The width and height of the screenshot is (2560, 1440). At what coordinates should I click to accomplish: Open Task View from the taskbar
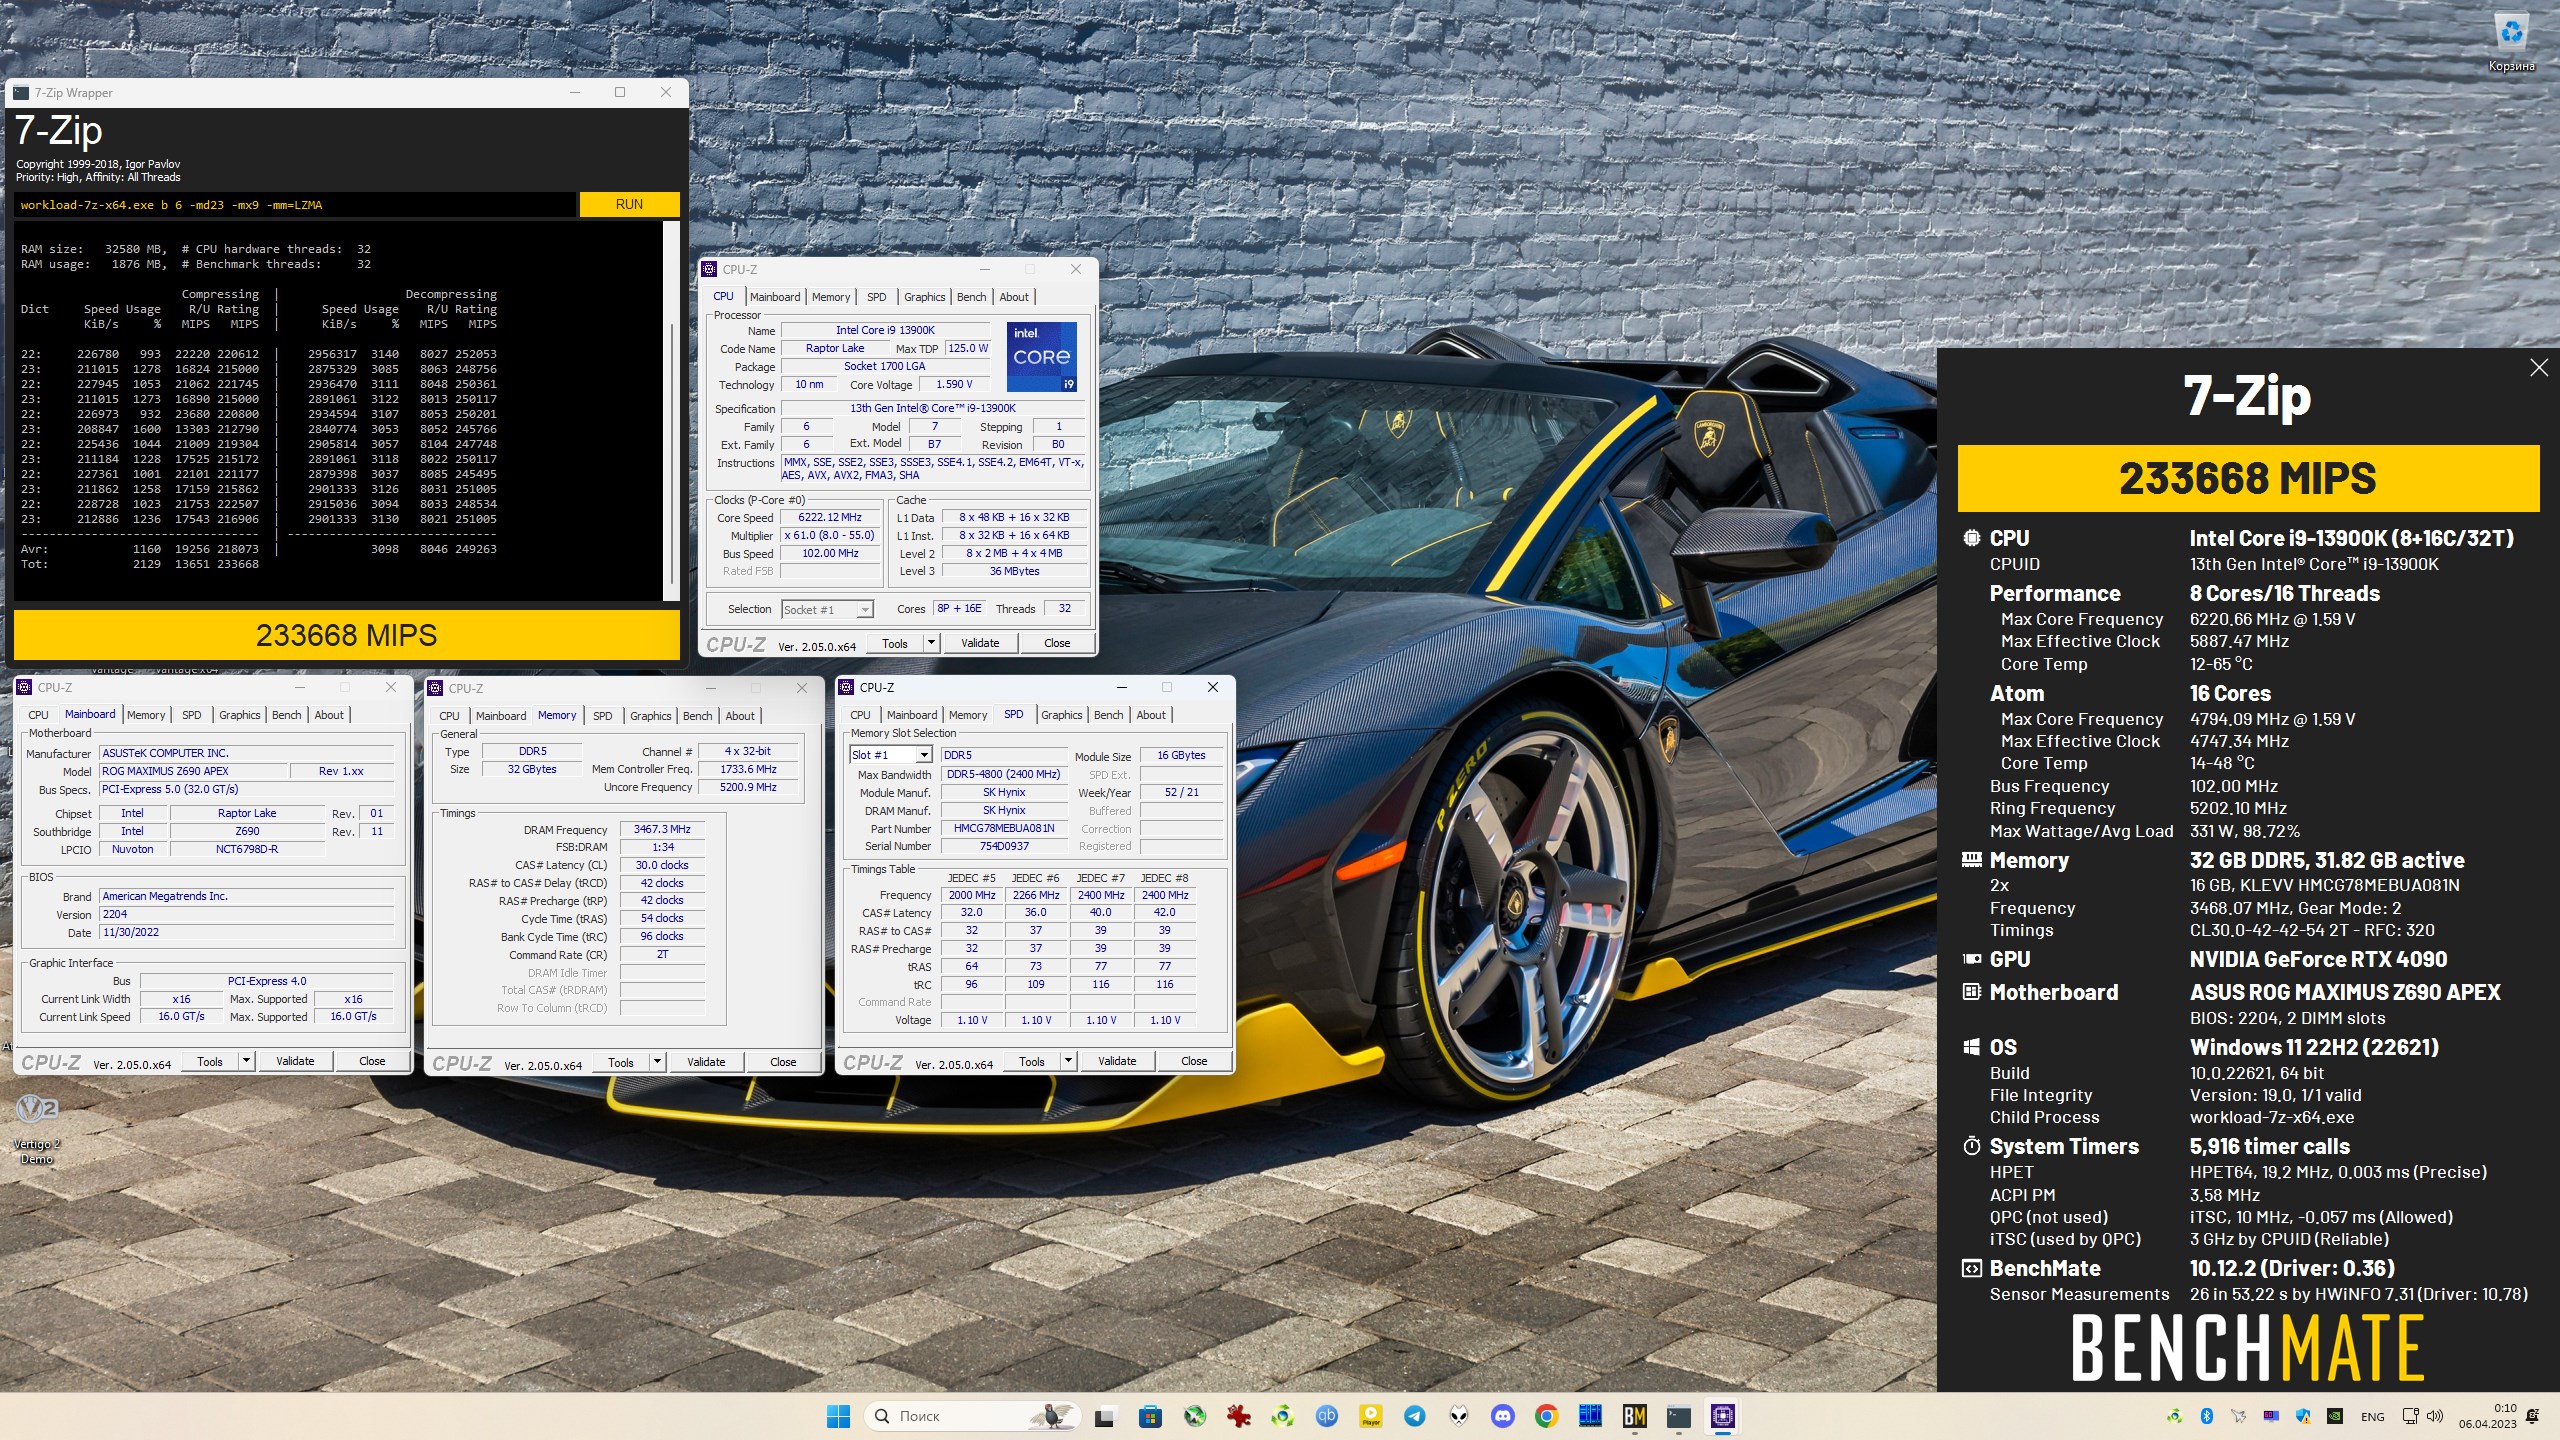(x=1104, y=1416)
